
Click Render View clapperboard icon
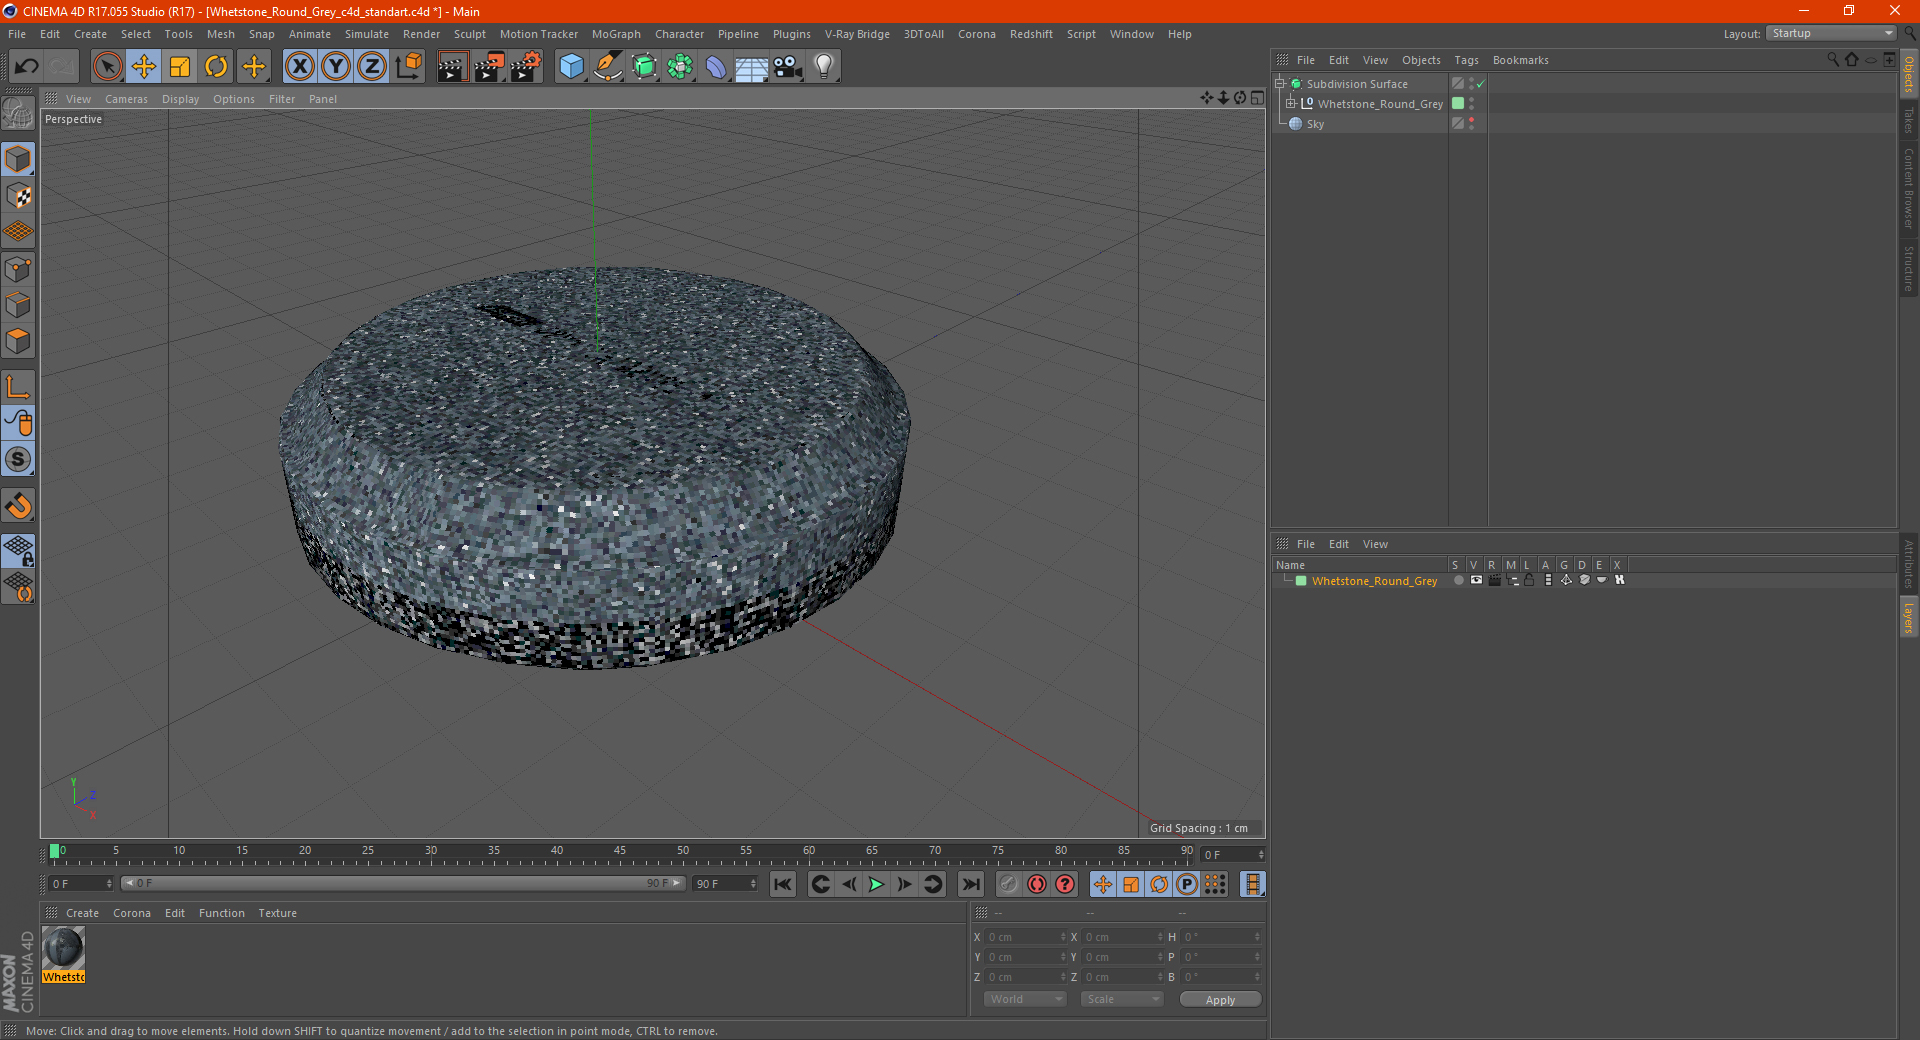click(x=452, y=67)
